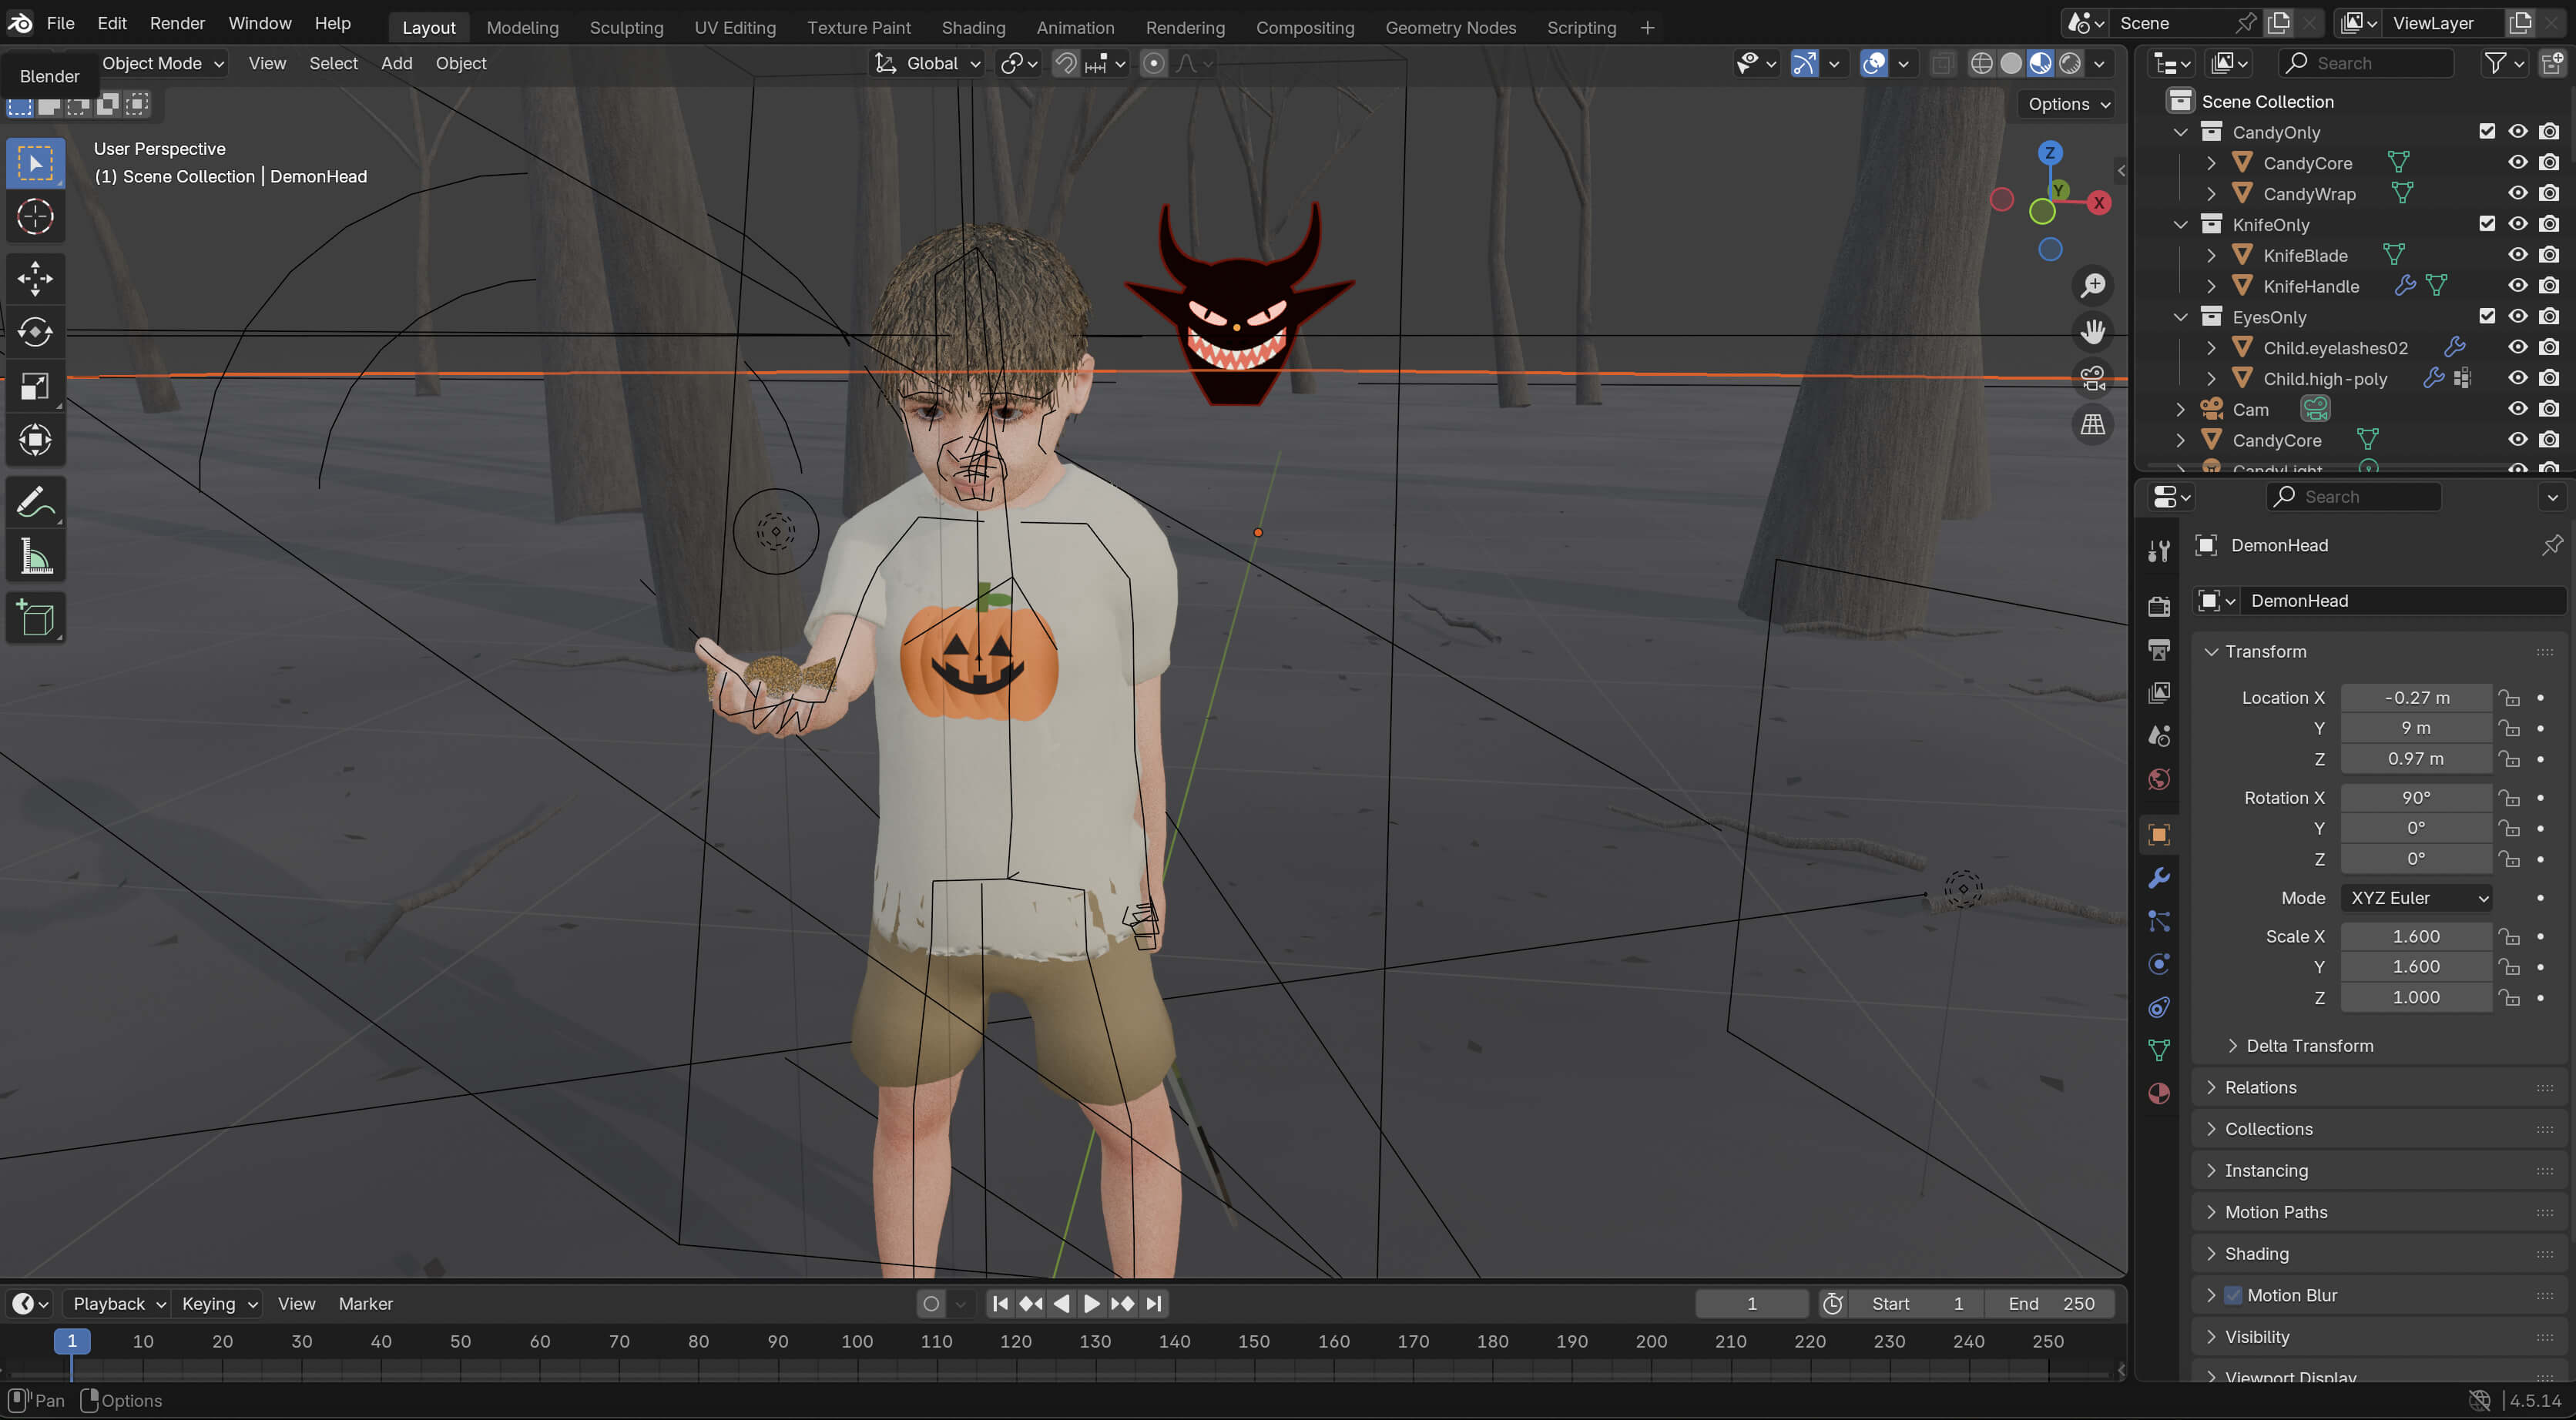
Task: Click the Location X value field
Action: pyautogui.click(x=2415, y=697)
